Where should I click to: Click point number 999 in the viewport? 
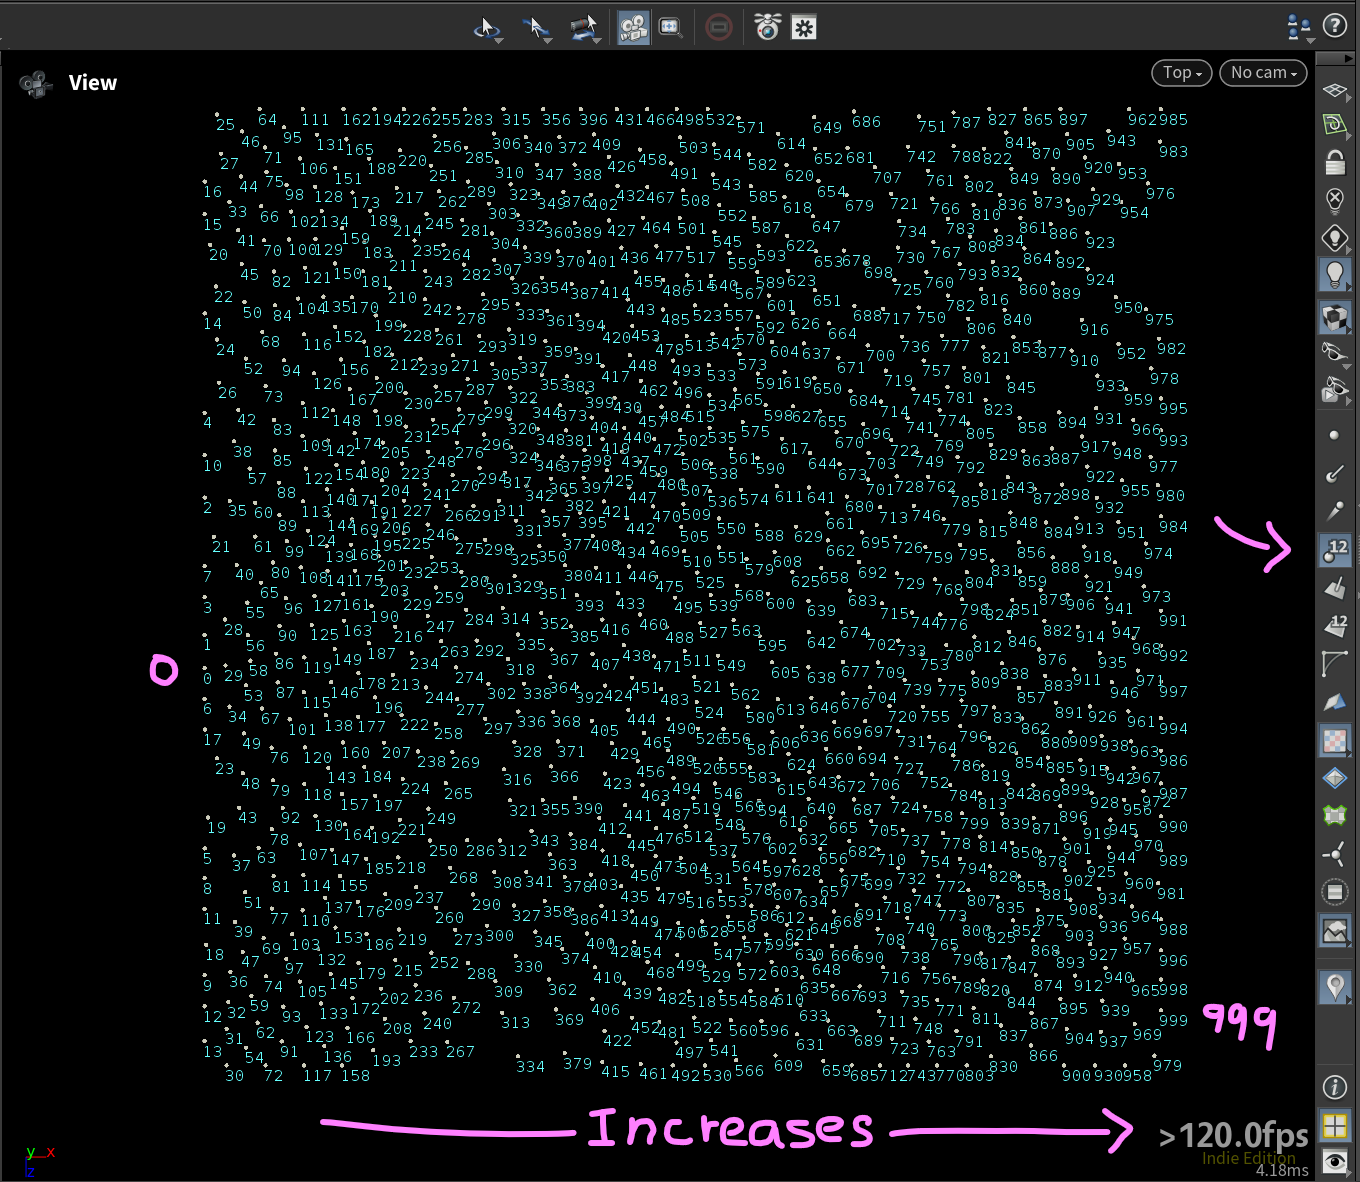(x=1172, y=1021)
